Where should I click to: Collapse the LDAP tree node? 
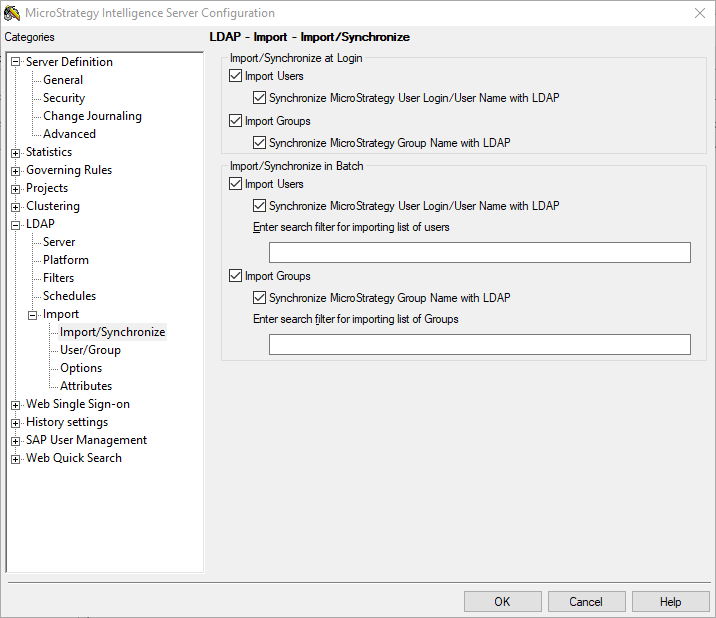click(x=16, y=225)
